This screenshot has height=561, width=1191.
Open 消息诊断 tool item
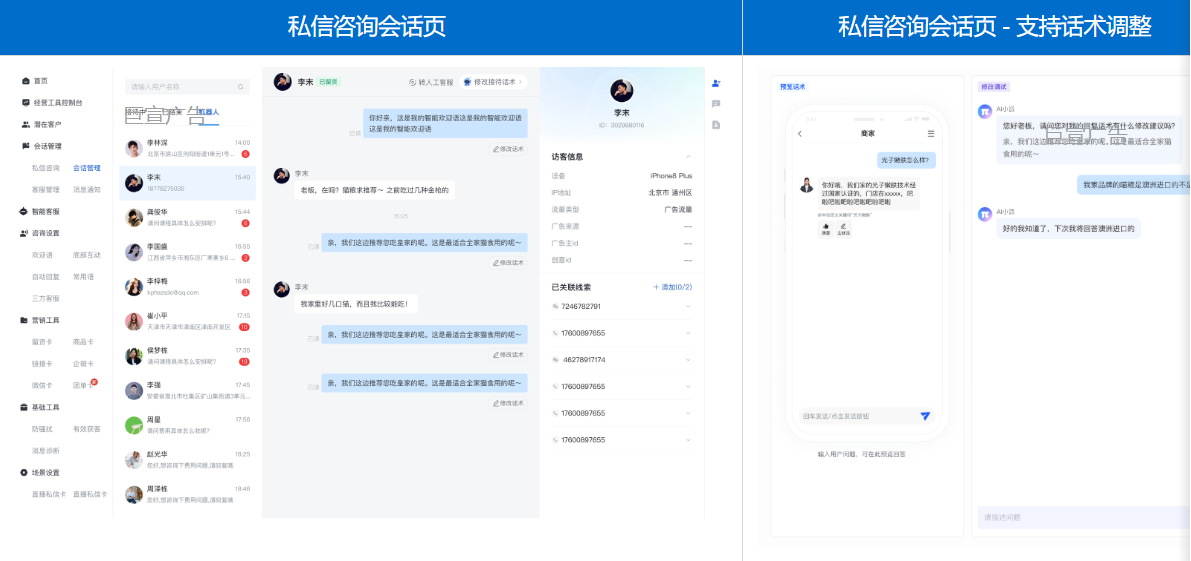[x=46, y=451]
